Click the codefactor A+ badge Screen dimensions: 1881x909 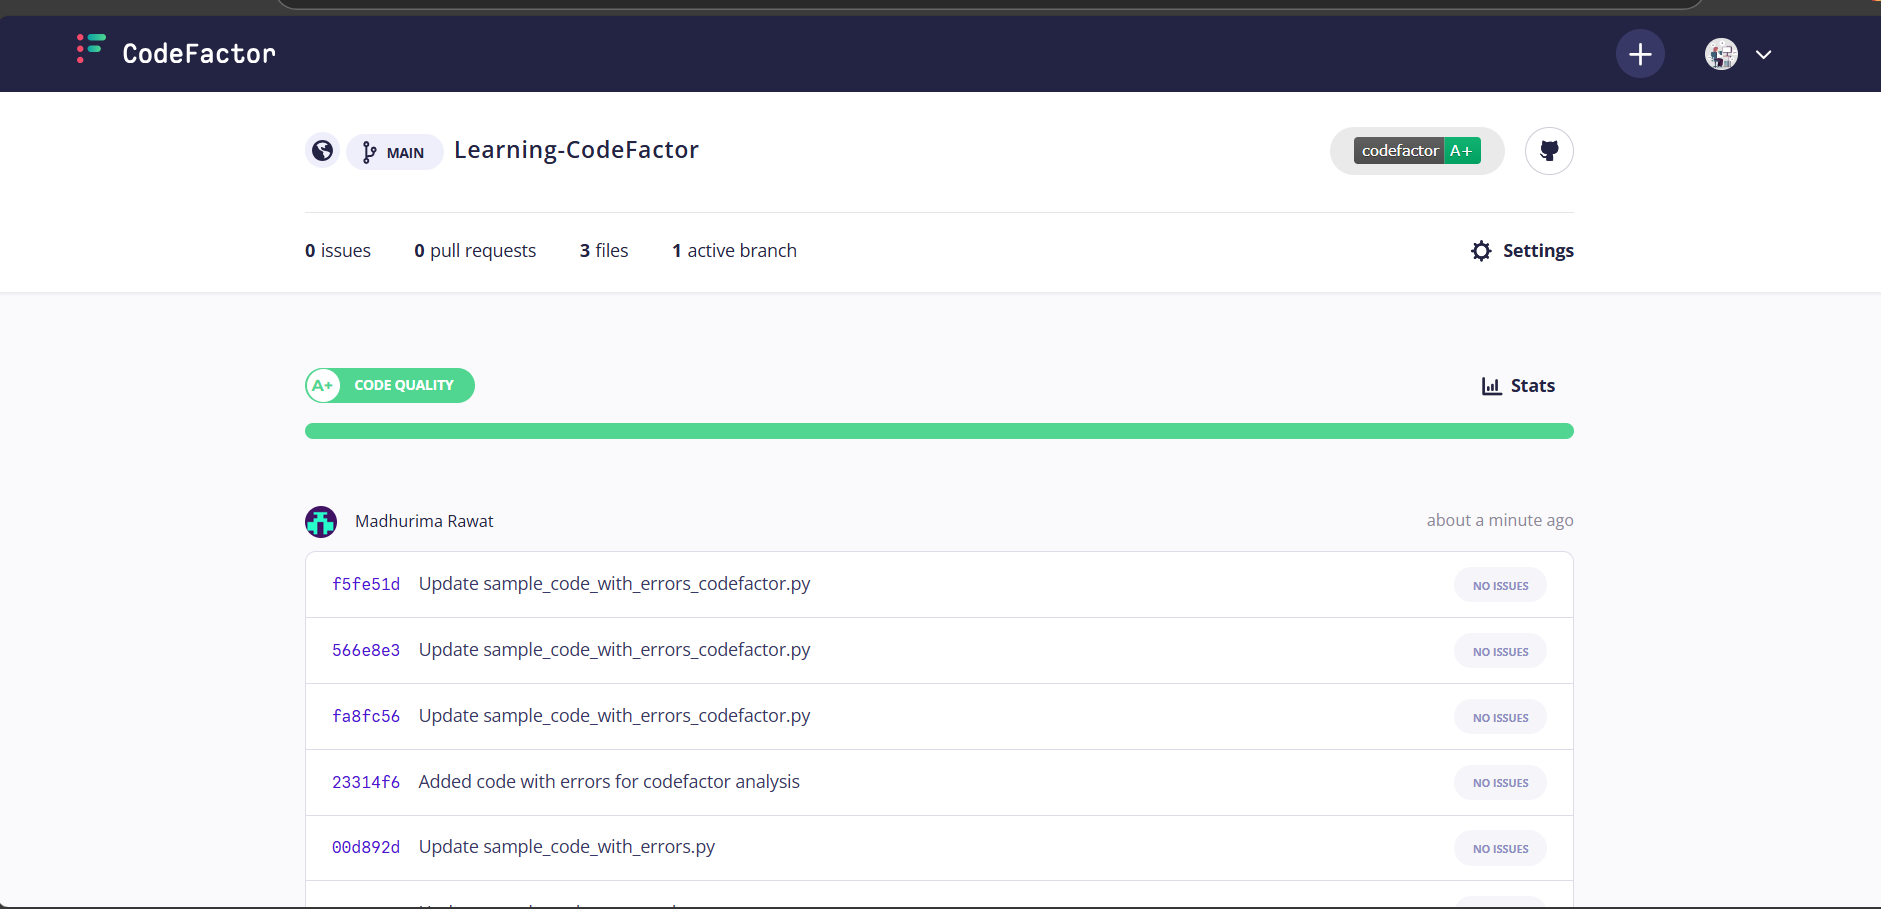click(1416, 151)
